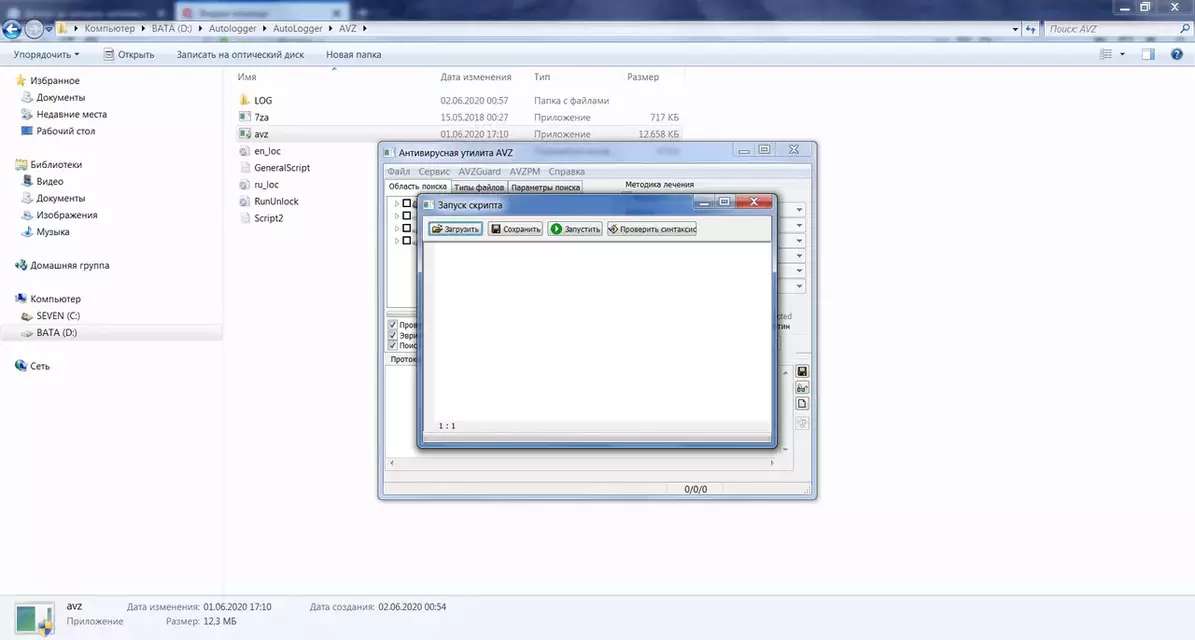The width and height of the screenshot is (1195, 640).
Task: Open Файл menu in AVZ window
Action: coord(399,171)
